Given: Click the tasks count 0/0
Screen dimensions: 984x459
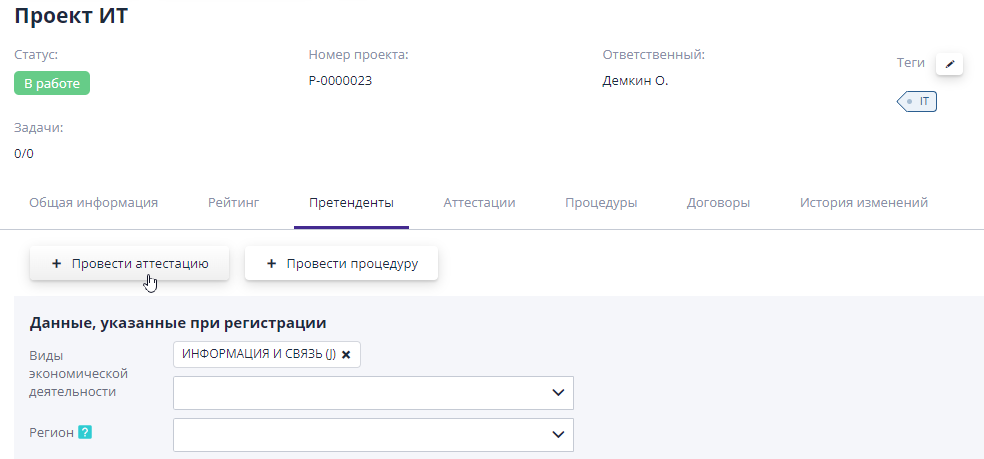Looking at the screenshot, I should 24,154.
